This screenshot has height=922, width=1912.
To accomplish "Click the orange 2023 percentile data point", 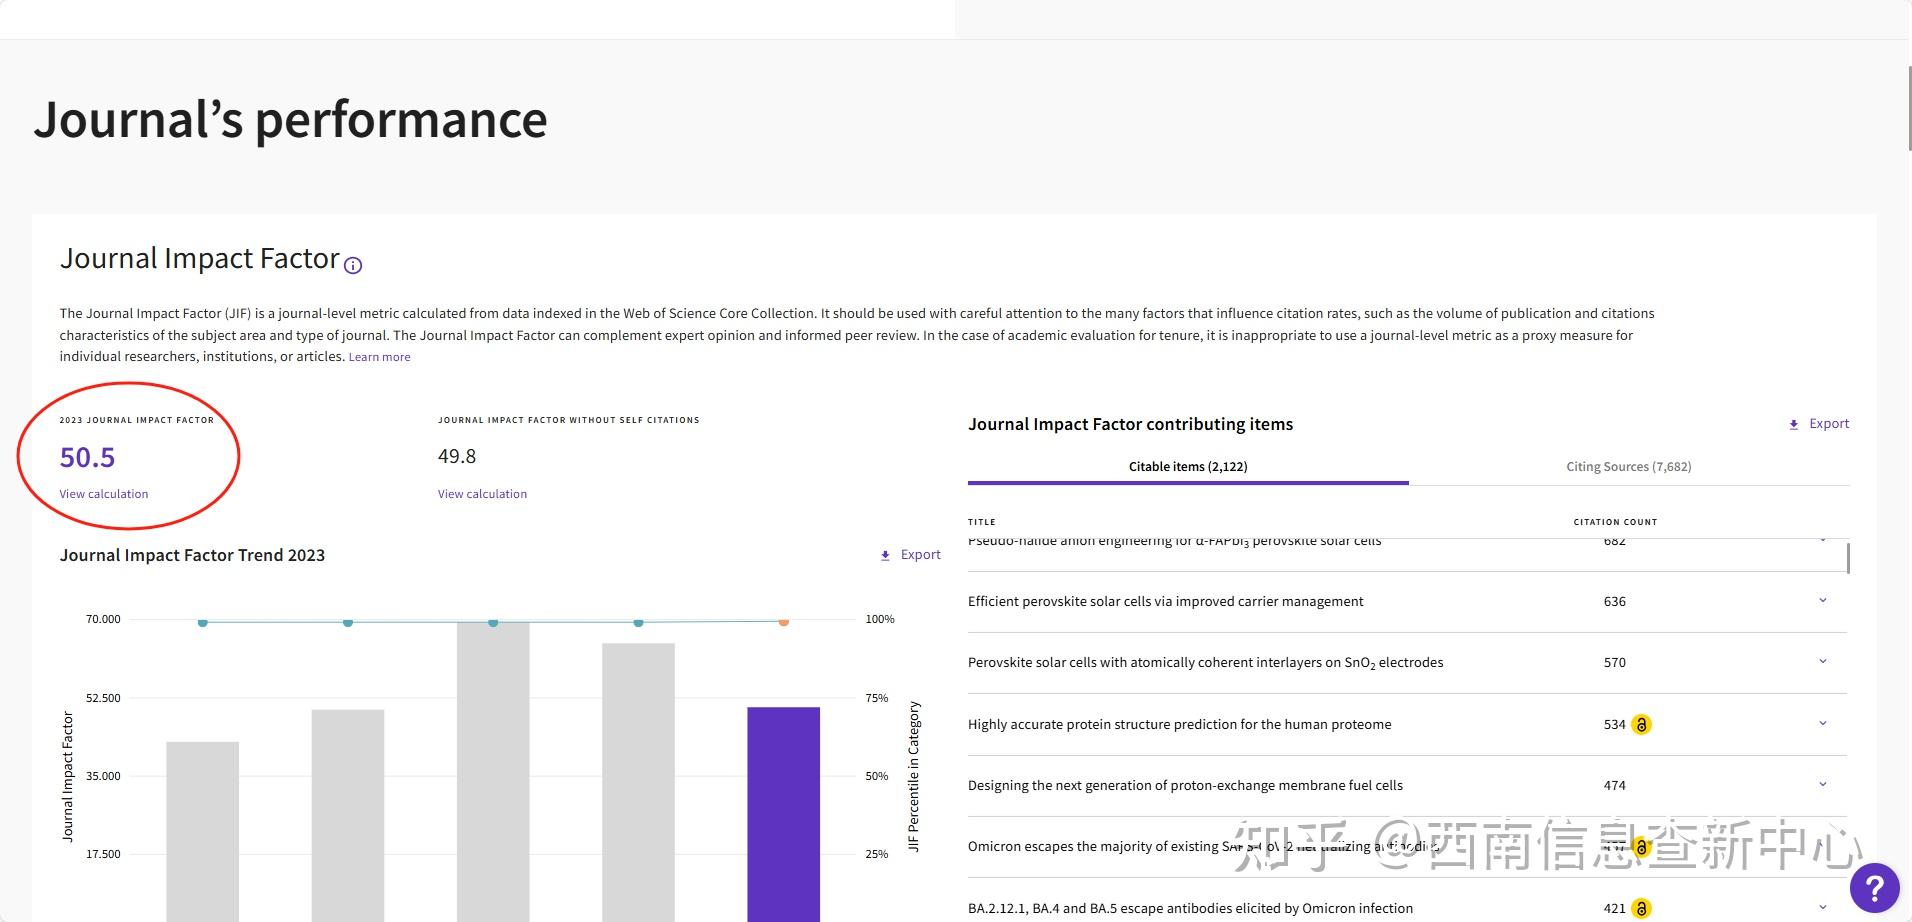I will [784, 622].
